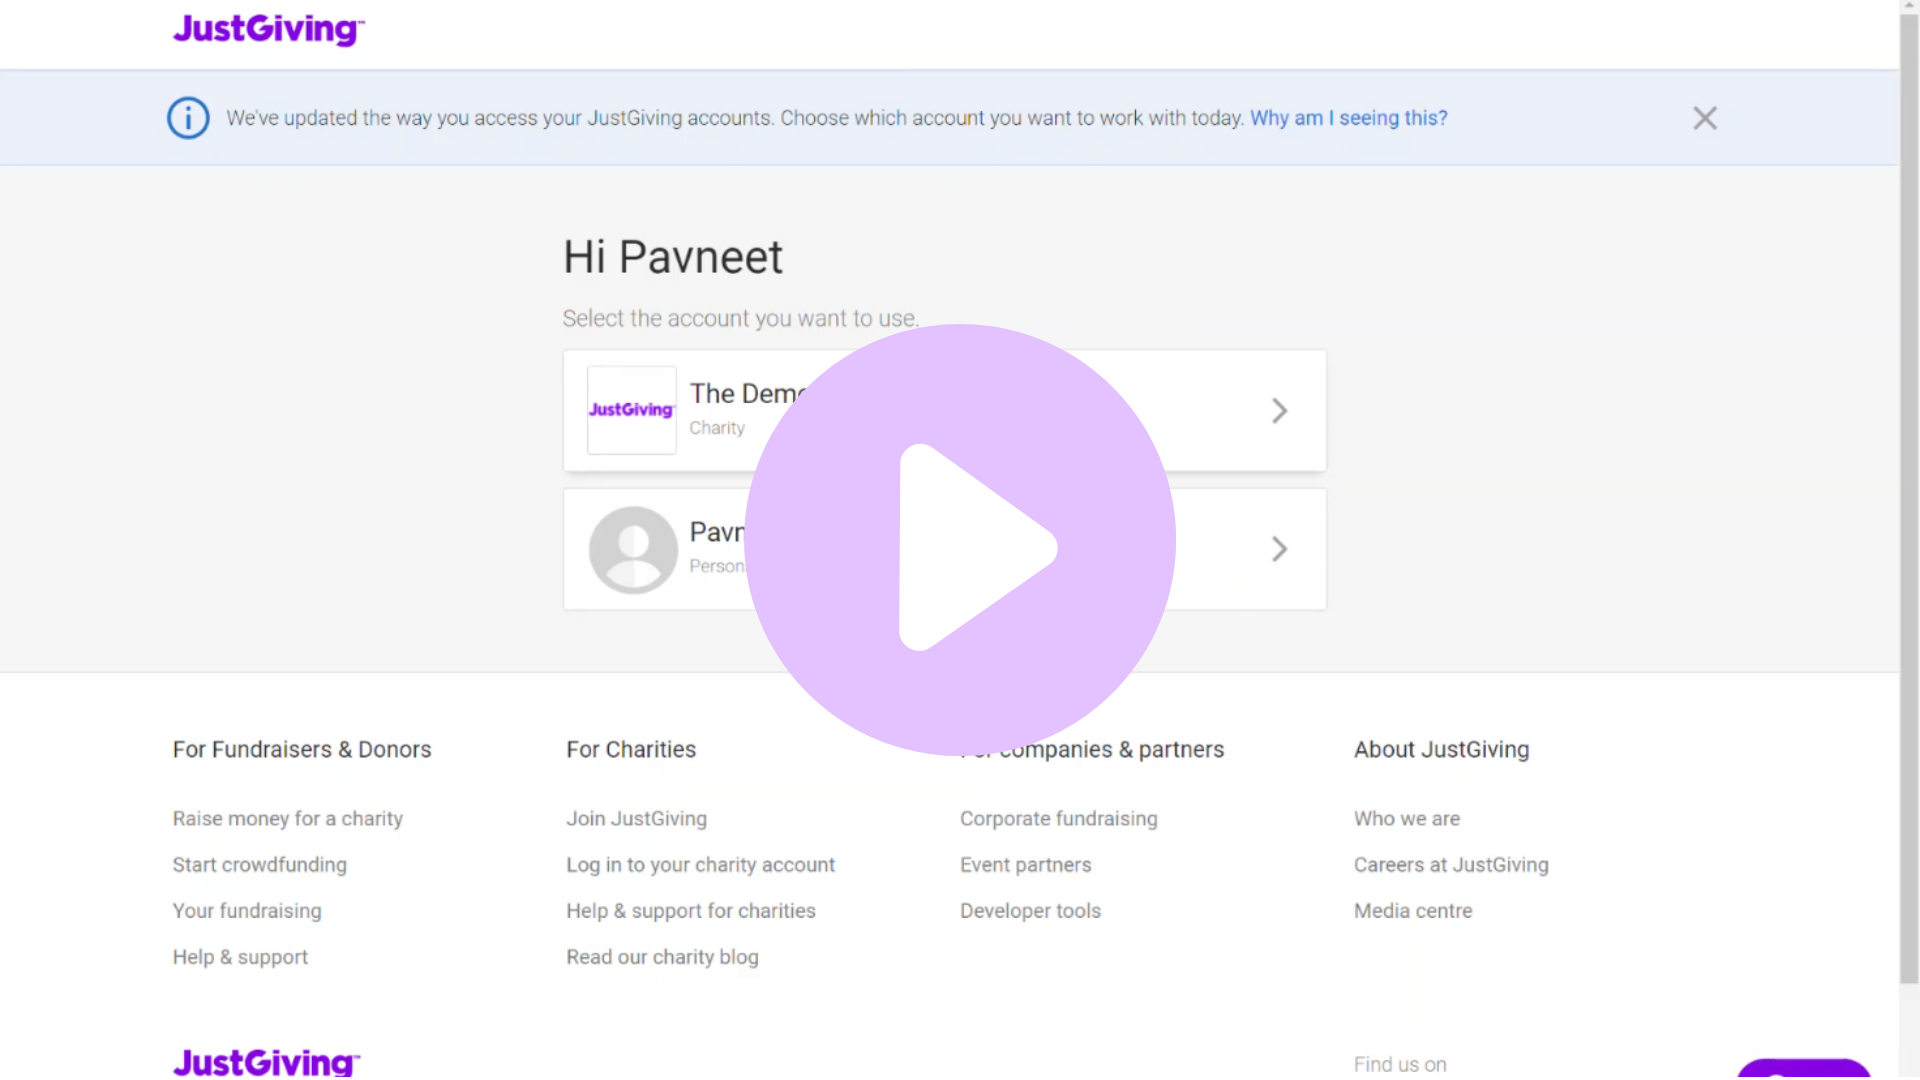This screenshot has height=1080, width=1920.
Task: Click the 'Hi Pavneet' greeting heading
Action: click(673, 257)
